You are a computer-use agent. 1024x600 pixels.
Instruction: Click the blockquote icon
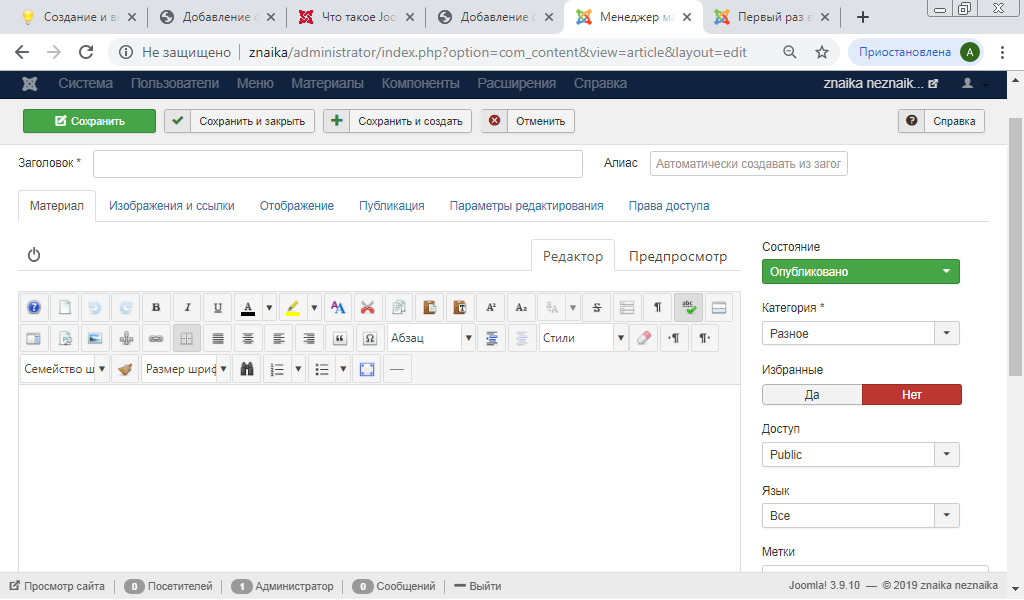coord(340,338)
